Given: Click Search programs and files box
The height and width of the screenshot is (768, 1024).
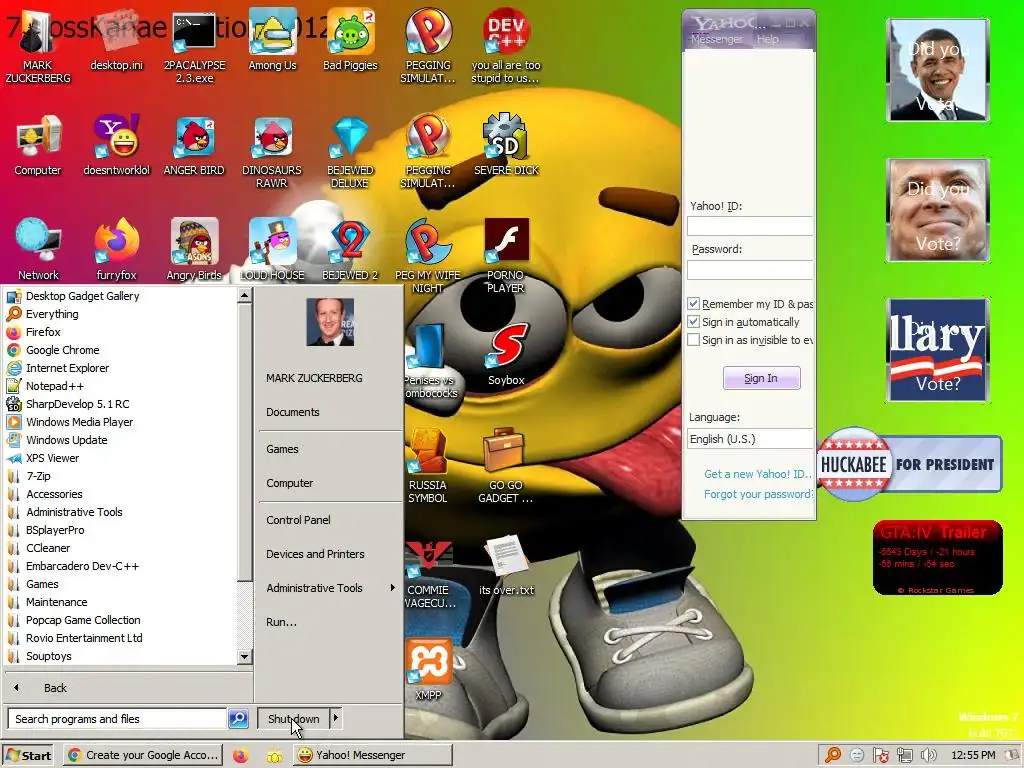Looking at the screenshot, I should click(118, 718).
